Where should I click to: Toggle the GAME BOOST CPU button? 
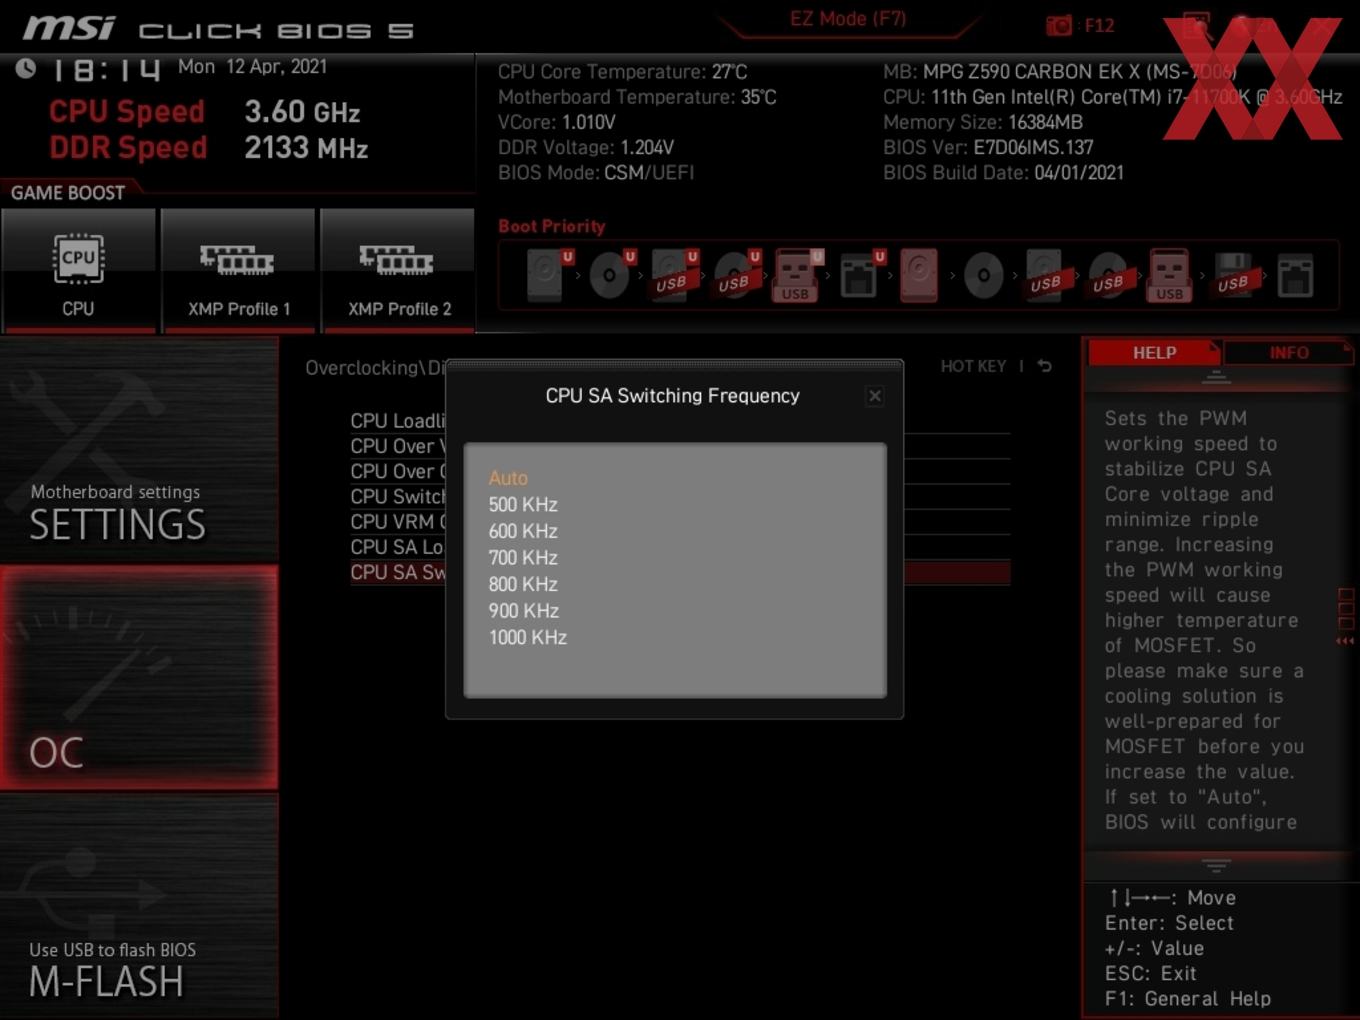pos(78,270)
